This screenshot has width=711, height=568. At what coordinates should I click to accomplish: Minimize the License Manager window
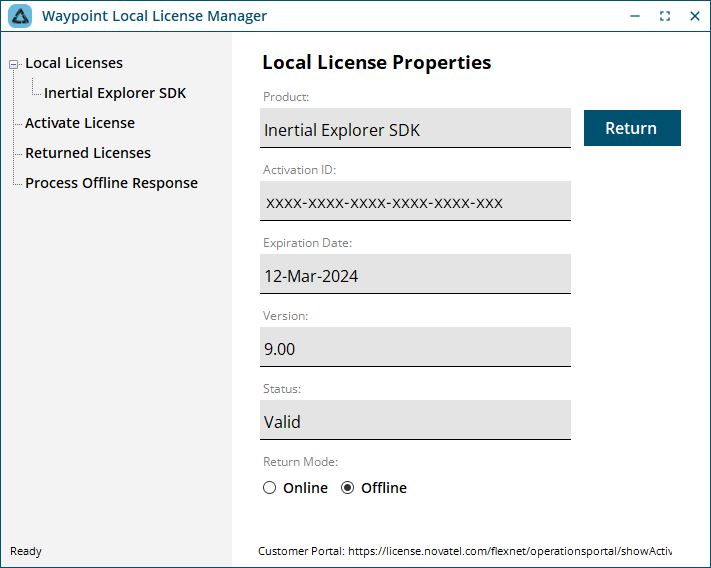pos(635,16)
